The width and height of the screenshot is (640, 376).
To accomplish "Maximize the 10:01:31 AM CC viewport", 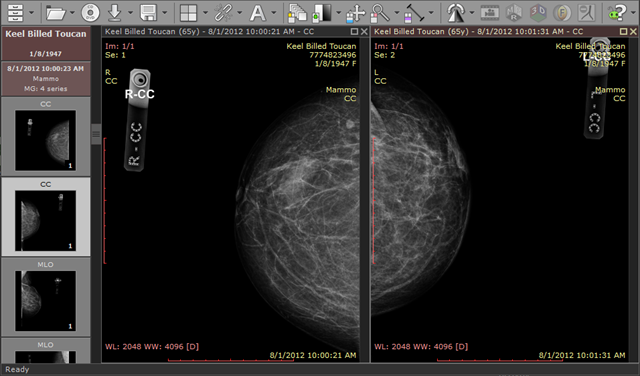I will (623, 31).
